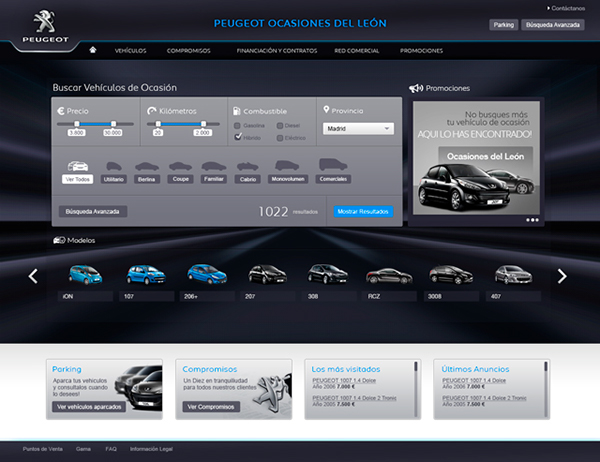Choose the 206+ car model image
600x462 pixels.
207,274
